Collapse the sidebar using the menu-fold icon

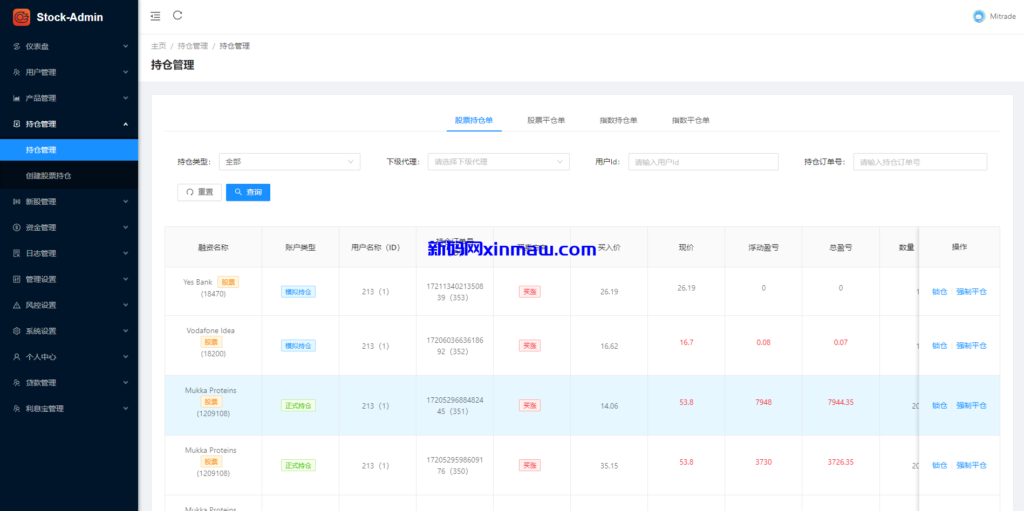(155, 16)
